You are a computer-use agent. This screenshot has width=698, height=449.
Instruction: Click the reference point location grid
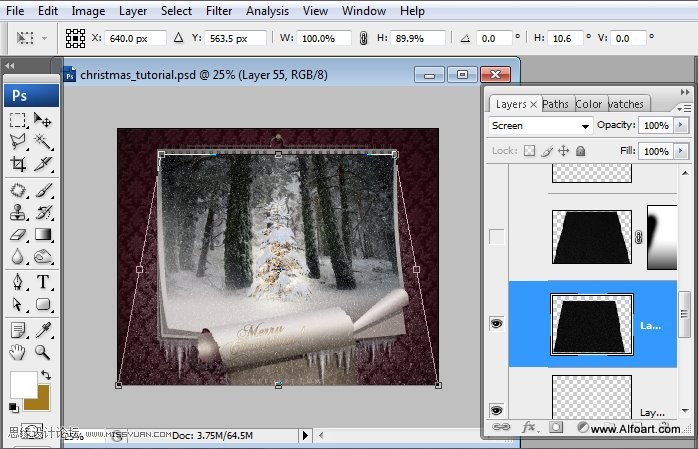pos(75,38)
